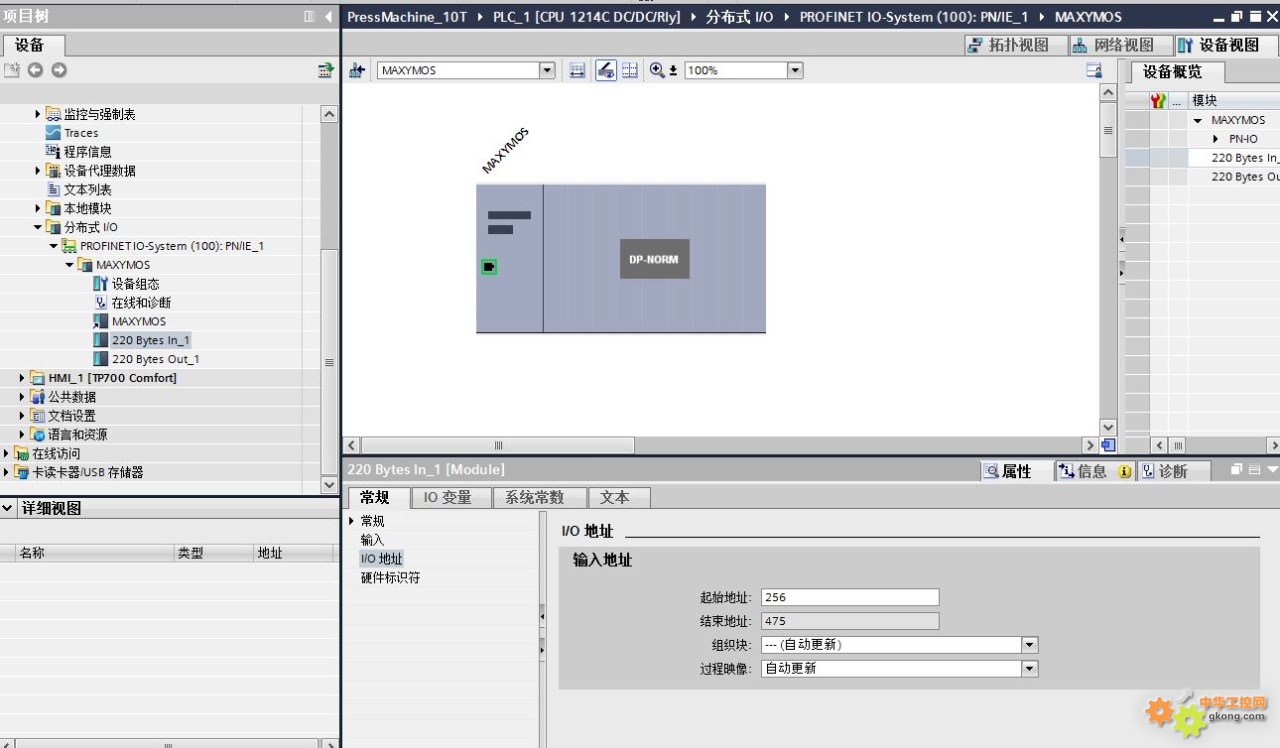Collapse the project tree panel arrow

[328, 17]
